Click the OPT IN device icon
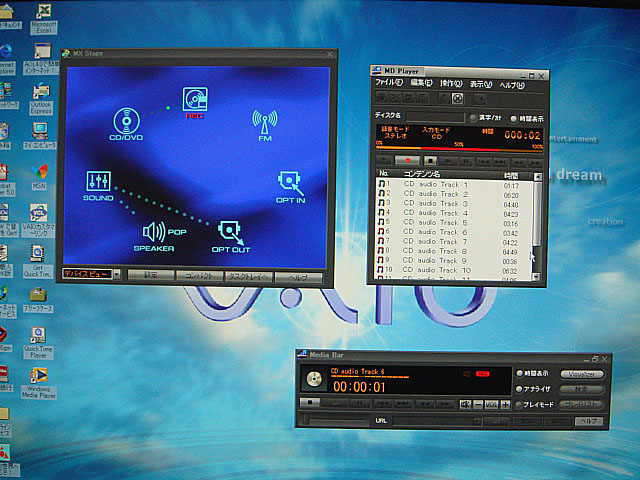 pos(290,182)
